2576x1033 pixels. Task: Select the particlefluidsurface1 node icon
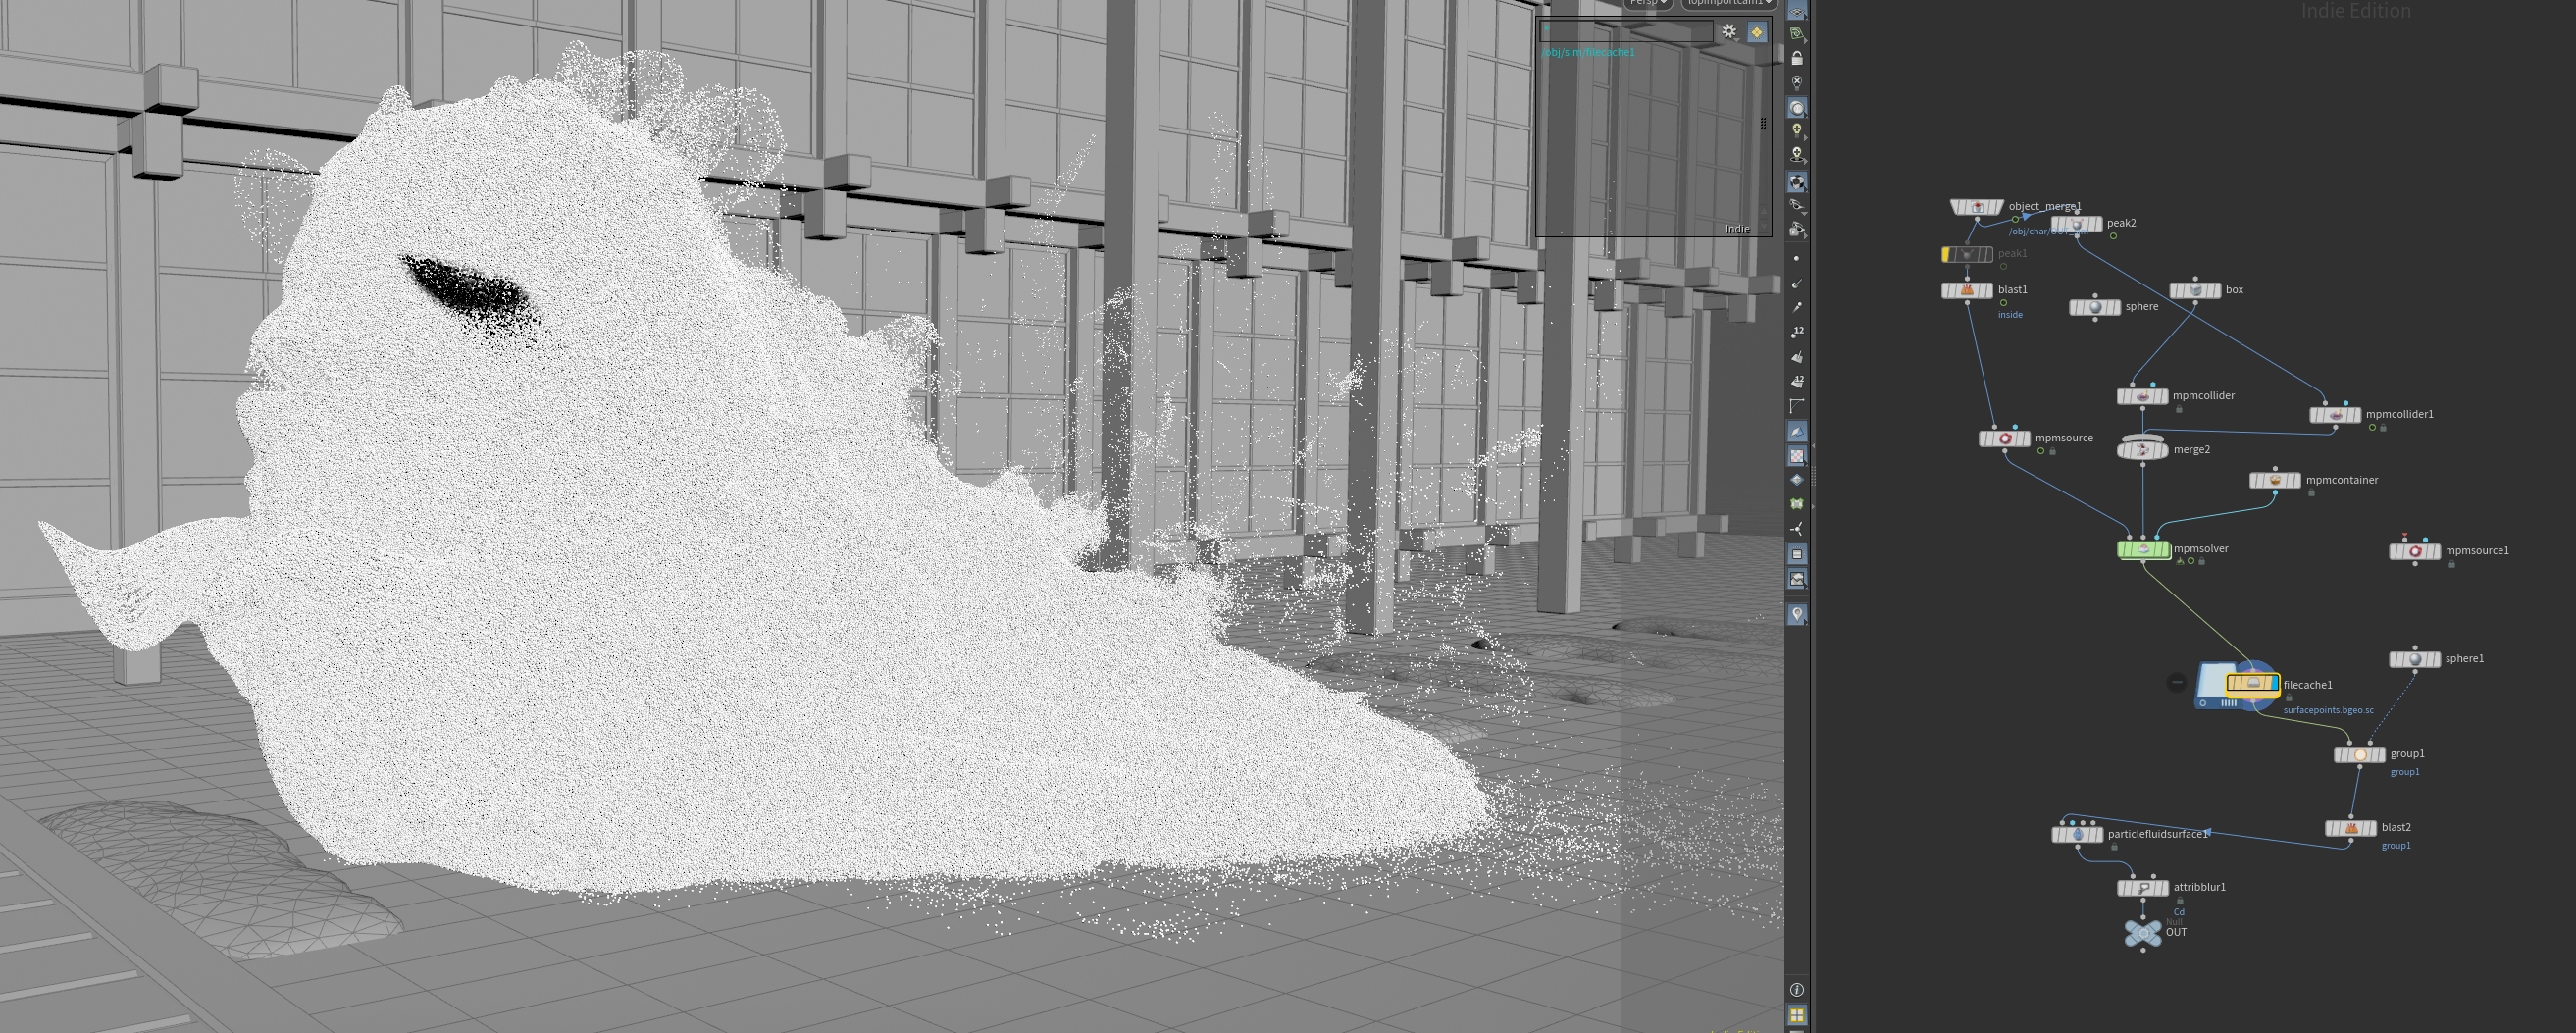coord(2077,834)
